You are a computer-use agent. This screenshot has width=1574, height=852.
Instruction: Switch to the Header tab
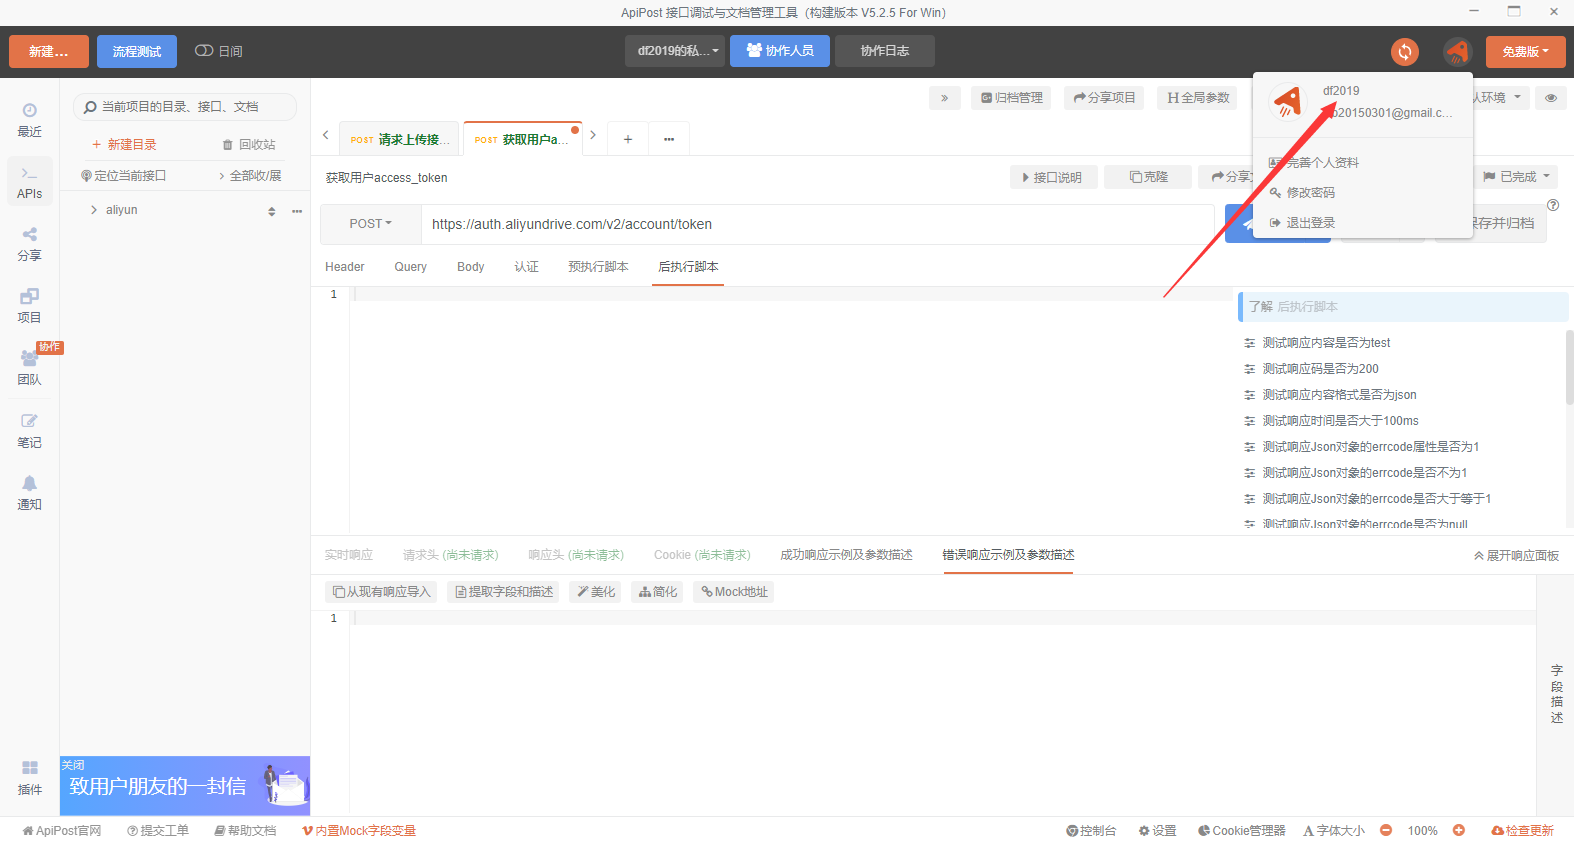(345, 267)
